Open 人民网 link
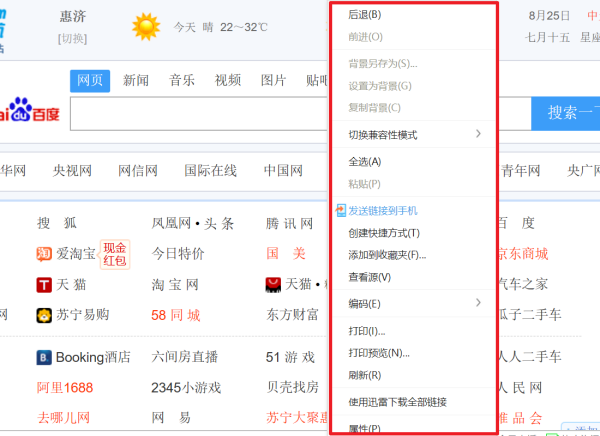Screen dimensions: 600x436 [520, 388]
